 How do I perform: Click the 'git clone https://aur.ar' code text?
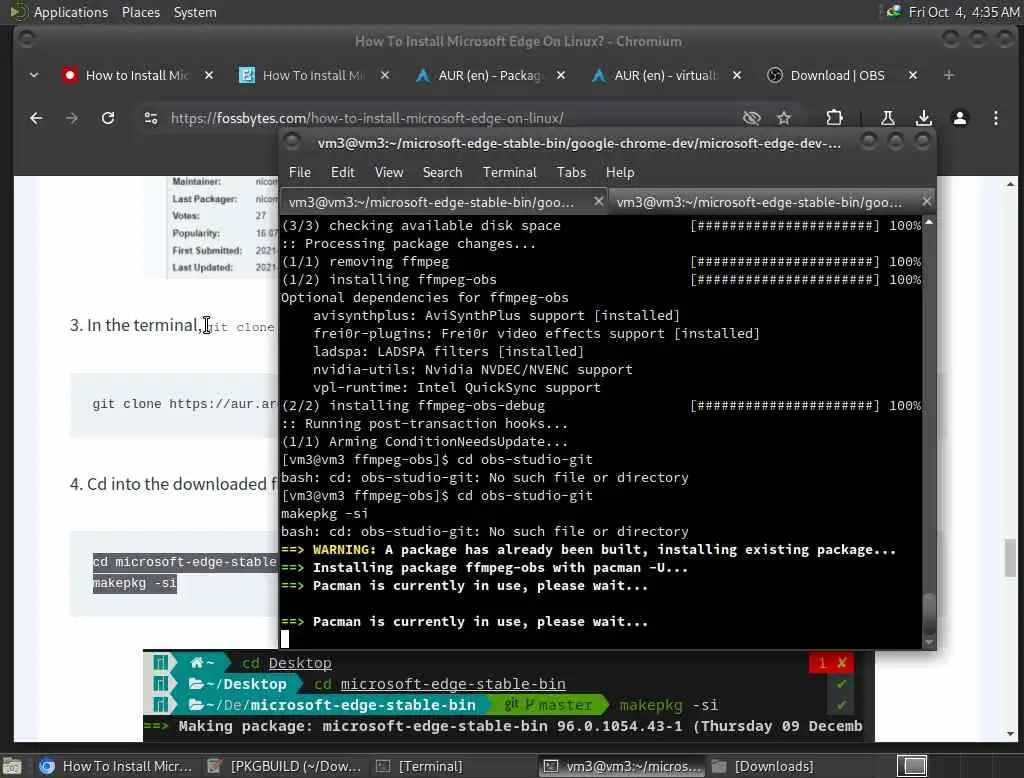click(184, 404)
